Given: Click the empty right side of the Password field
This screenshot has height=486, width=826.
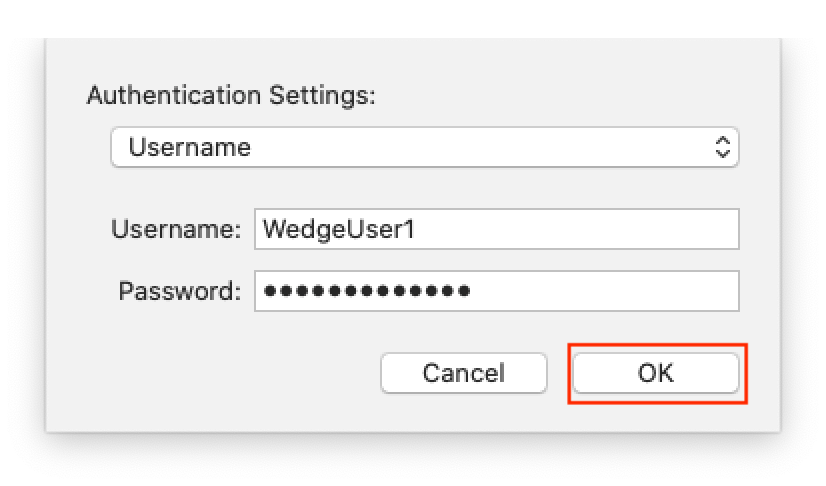Looking at the screenshot, I should pos(620,291).
